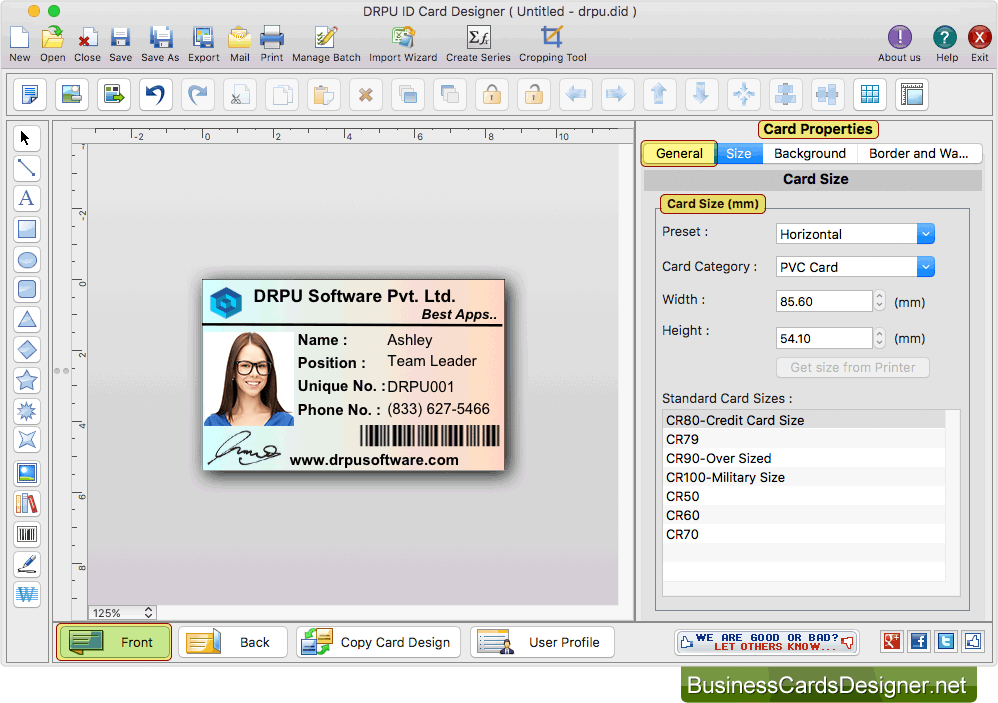Increase Width using the stepper arrow
The width and height of the screenshot is (998, 703).
click(878, 295)
